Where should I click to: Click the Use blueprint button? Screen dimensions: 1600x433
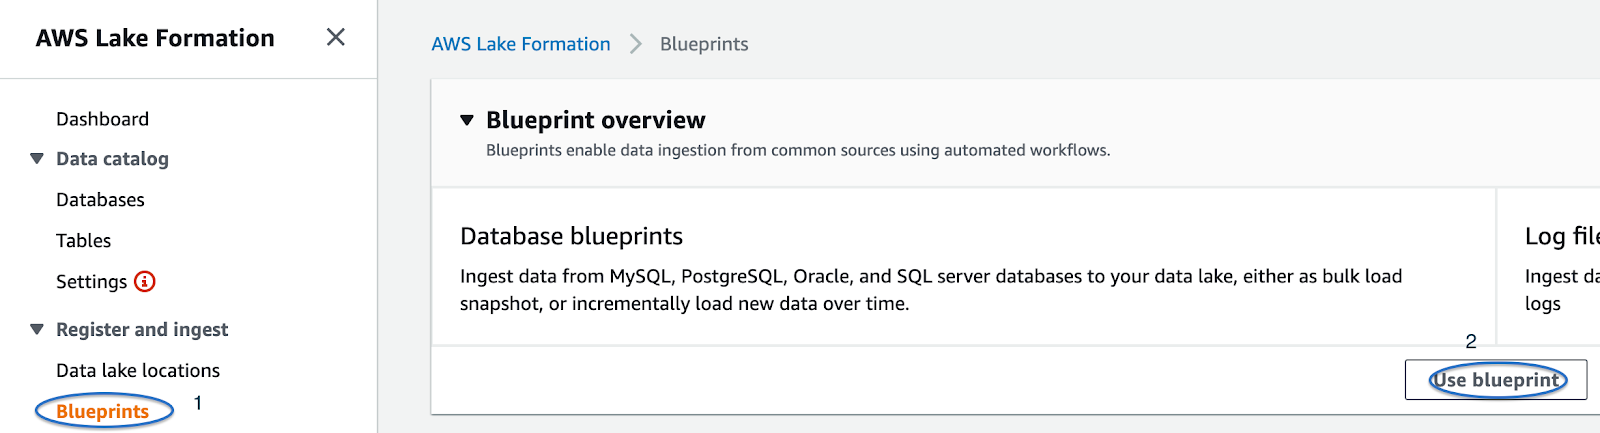click(1495, 380)
